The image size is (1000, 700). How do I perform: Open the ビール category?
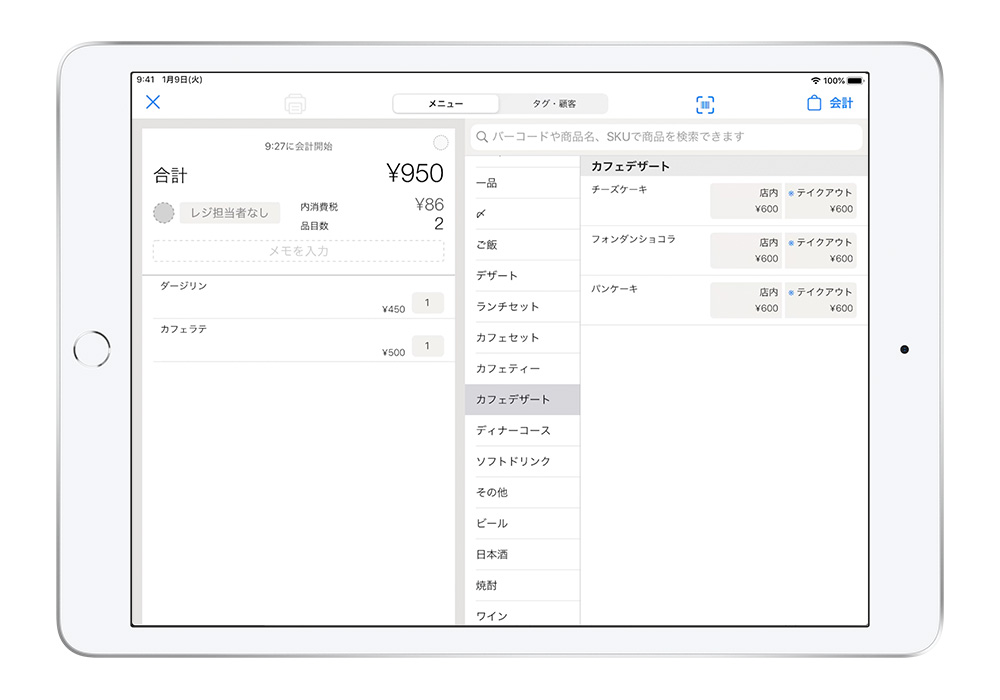522,523
